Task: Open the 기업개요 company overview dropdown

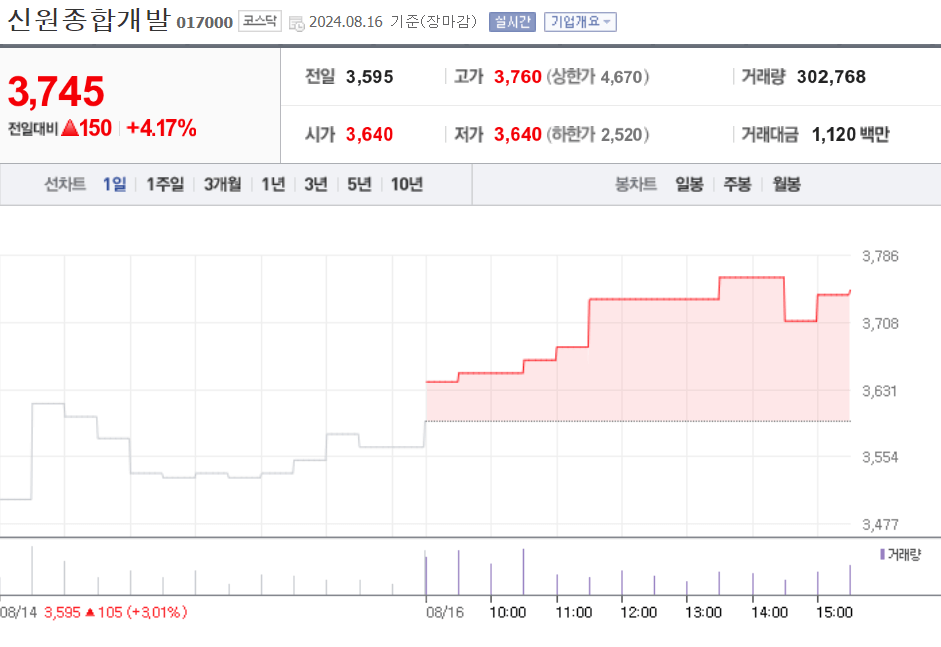Action: pos(579,19)
